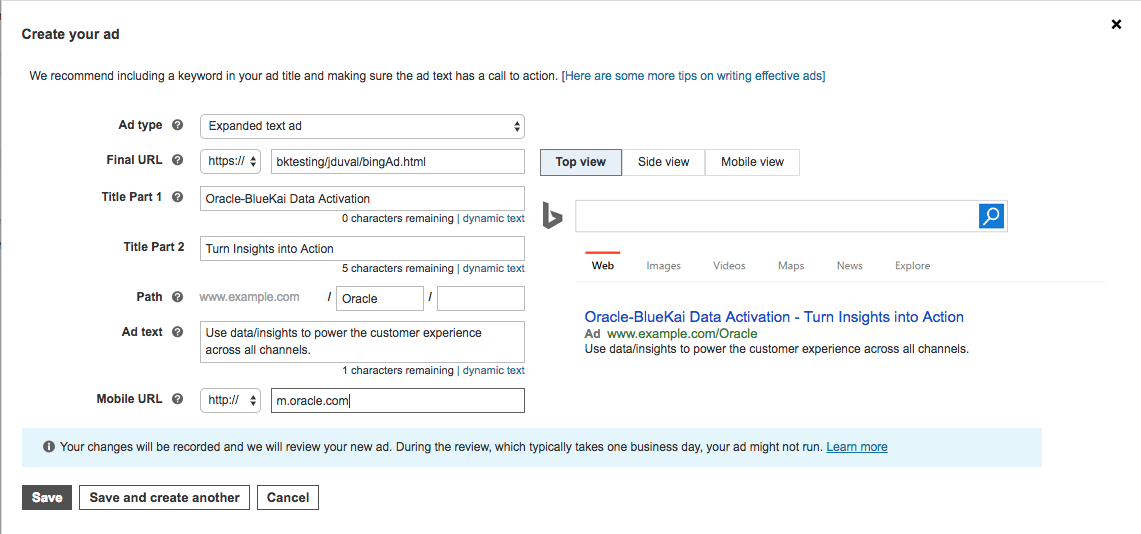Click the help icon next to Title Part 1

pyautogui.click(x=177, y=197)
